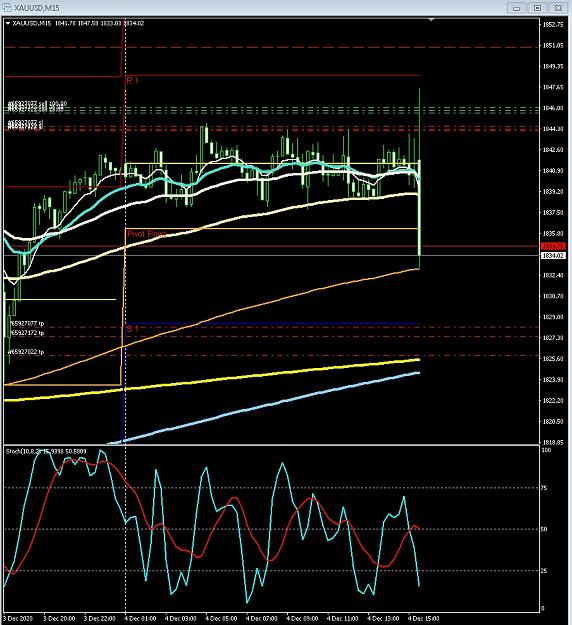Image resolution: width=572 pixels, height=625 pixels.
Task: Click the divider between chart and Stoch subwindow
Action: point(271,445)
